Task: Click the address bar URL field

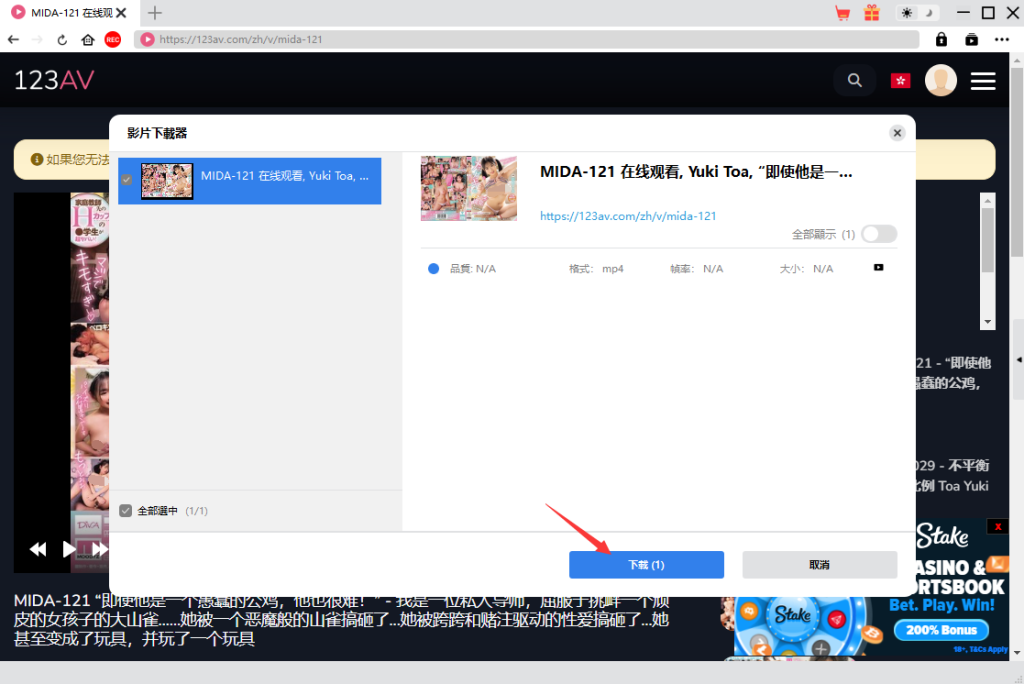Action: pos(526,39)
